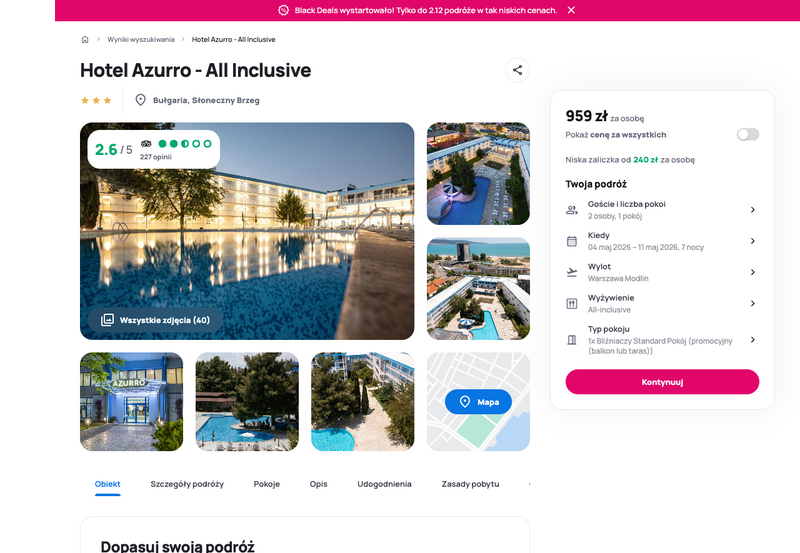
Task: Click the Kontynuuj button
Action: coord(662,382)
